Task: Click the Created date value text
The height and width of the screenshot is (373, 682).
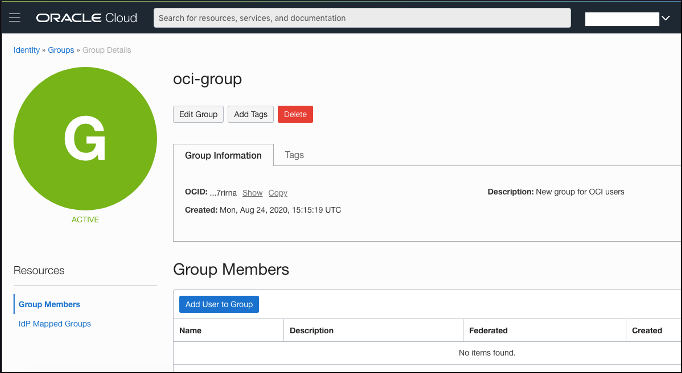Action: tap(280, 210)
